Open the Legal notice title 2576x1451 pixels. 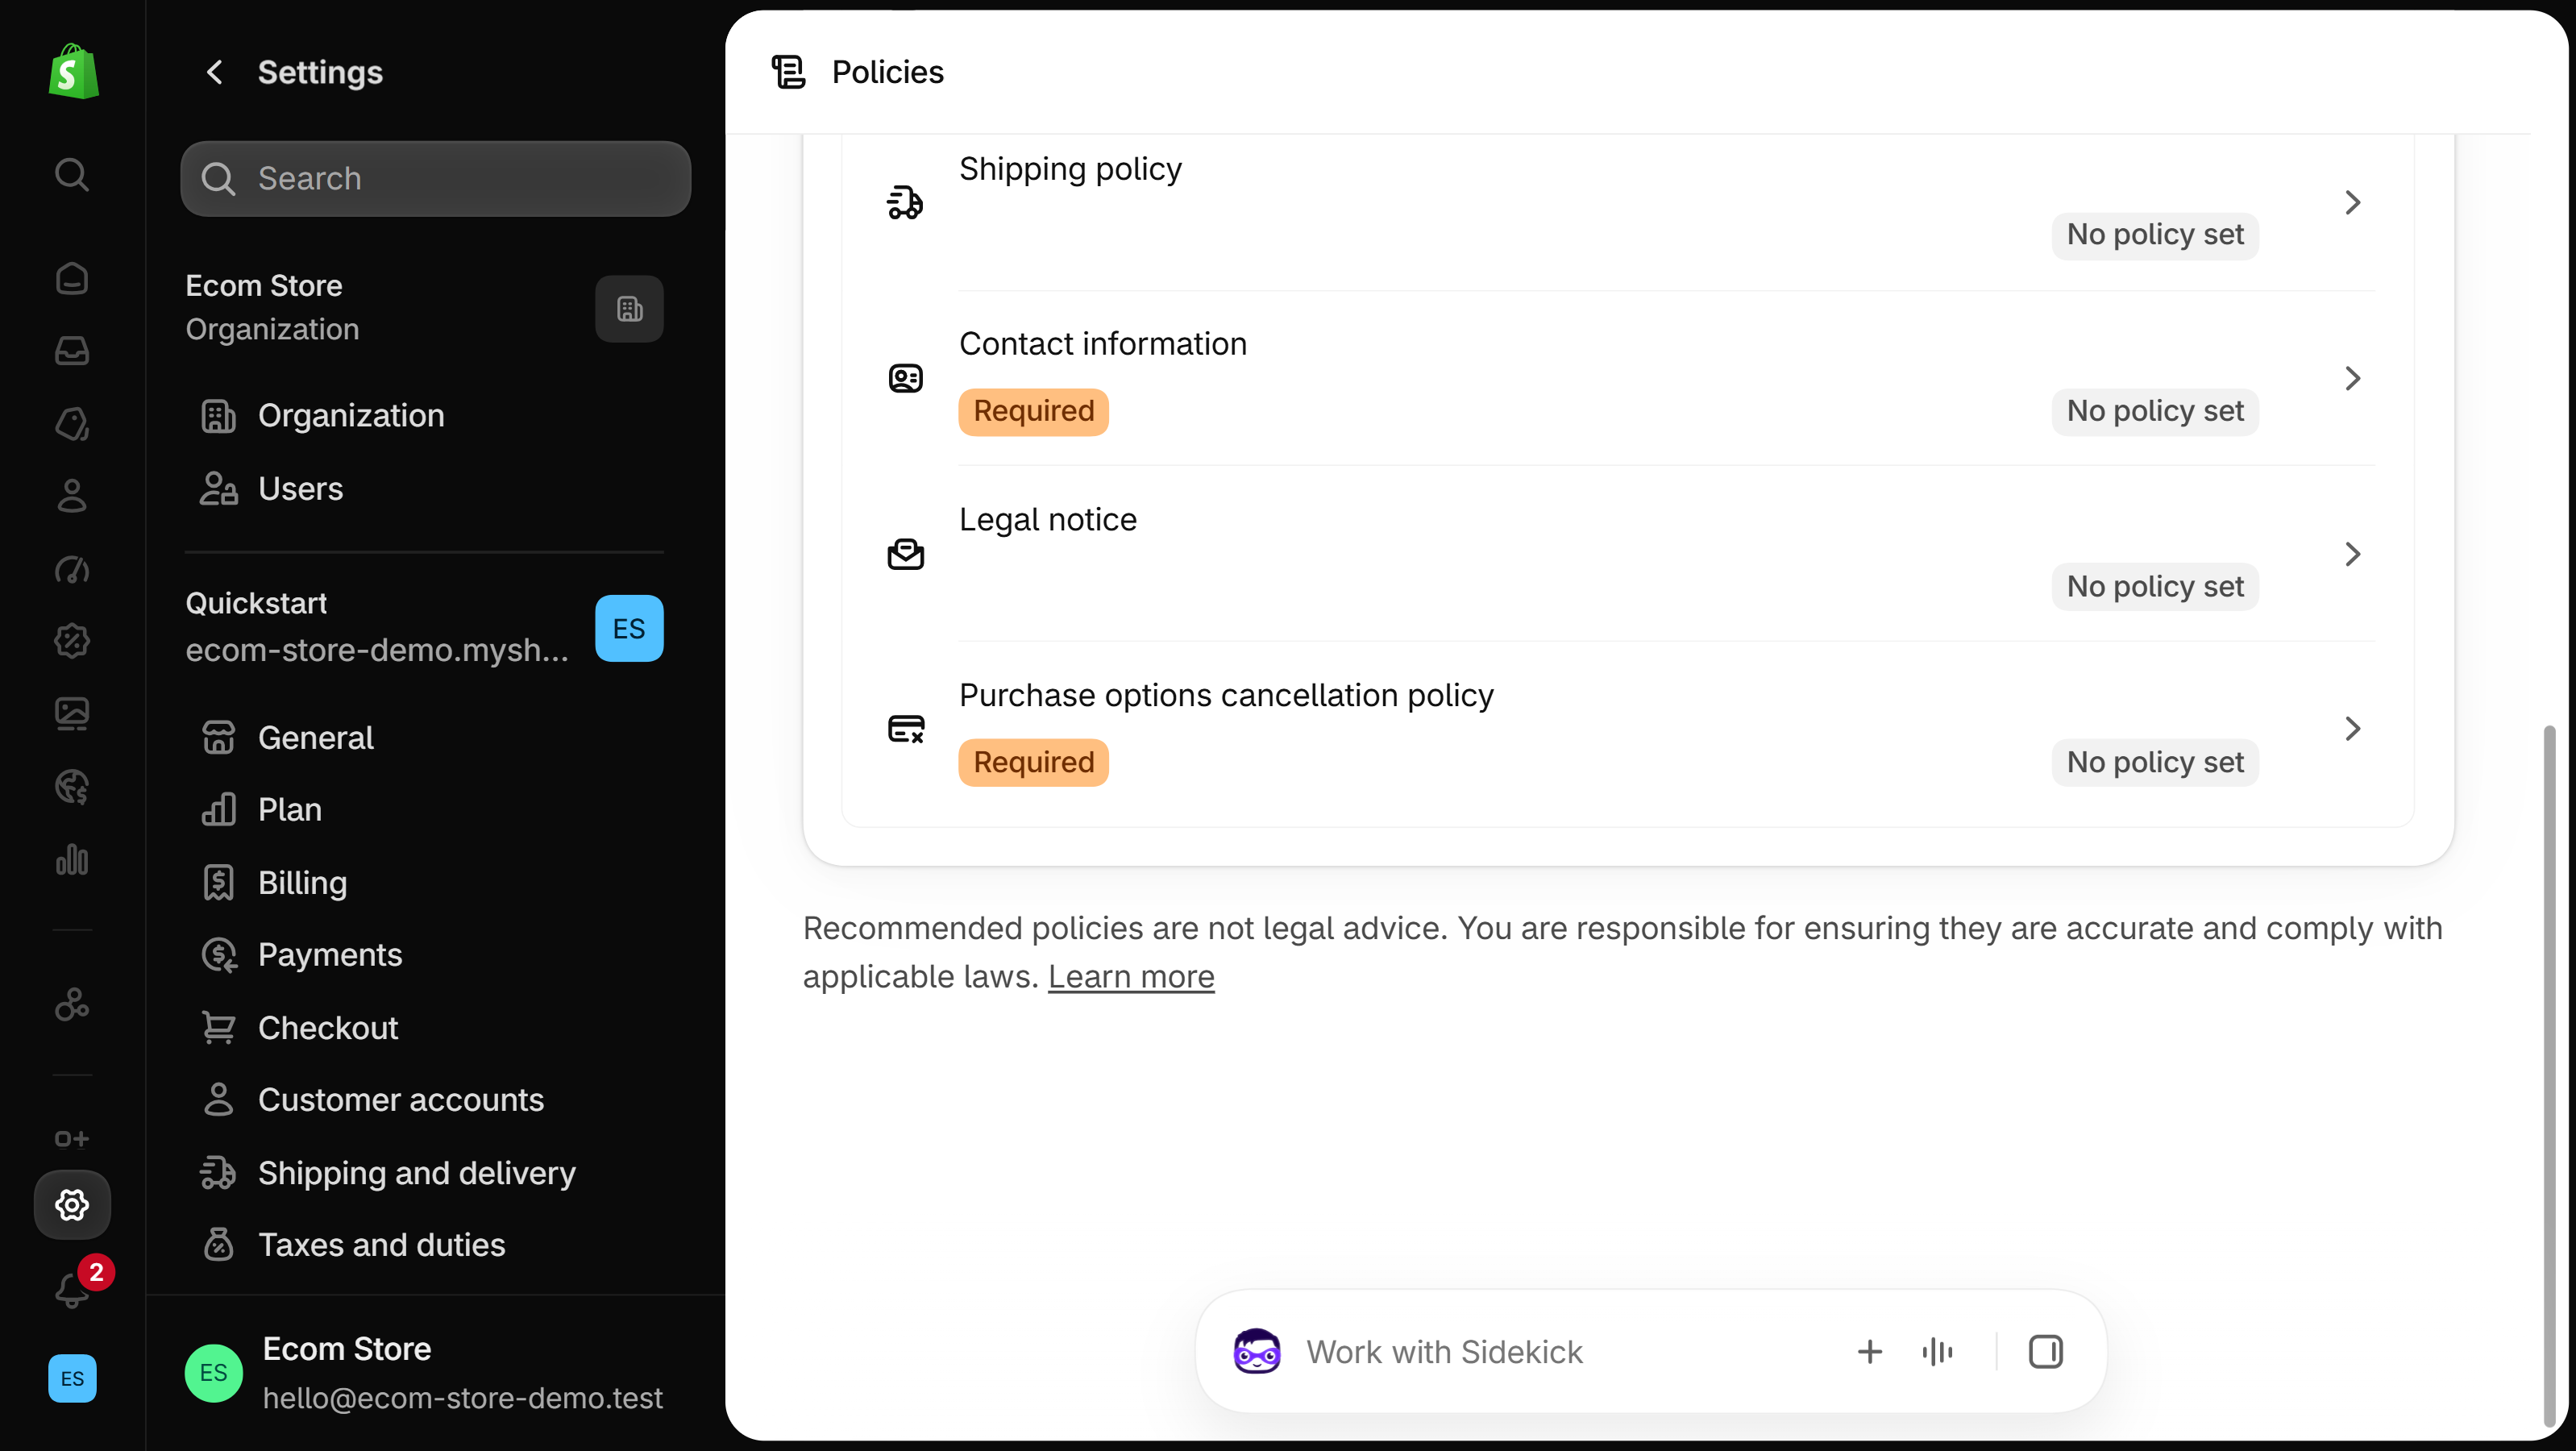coord(1048,520)
